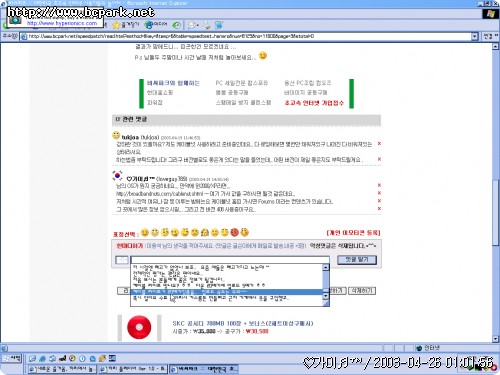
Task: Open the red personal emoticon registration link
Action: (353, 233)
